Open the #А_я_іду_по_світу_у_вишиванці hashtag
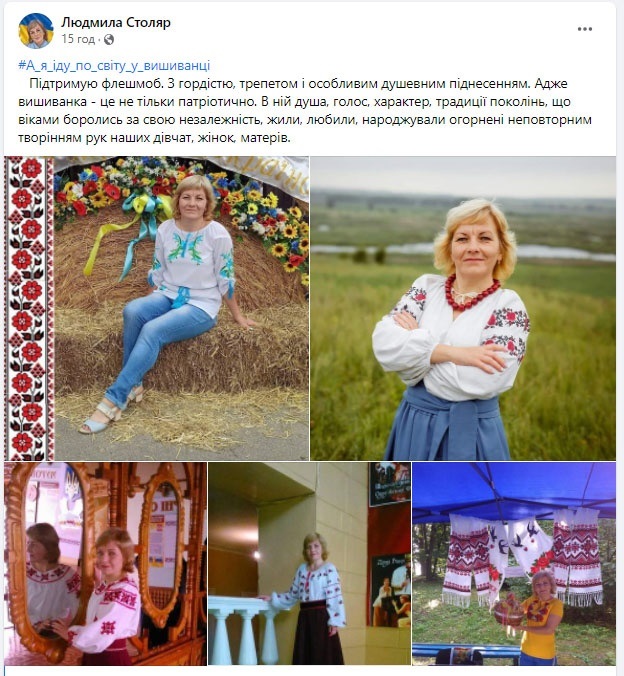This screenshot has height=676, width=624. click(x=114, y=66)
